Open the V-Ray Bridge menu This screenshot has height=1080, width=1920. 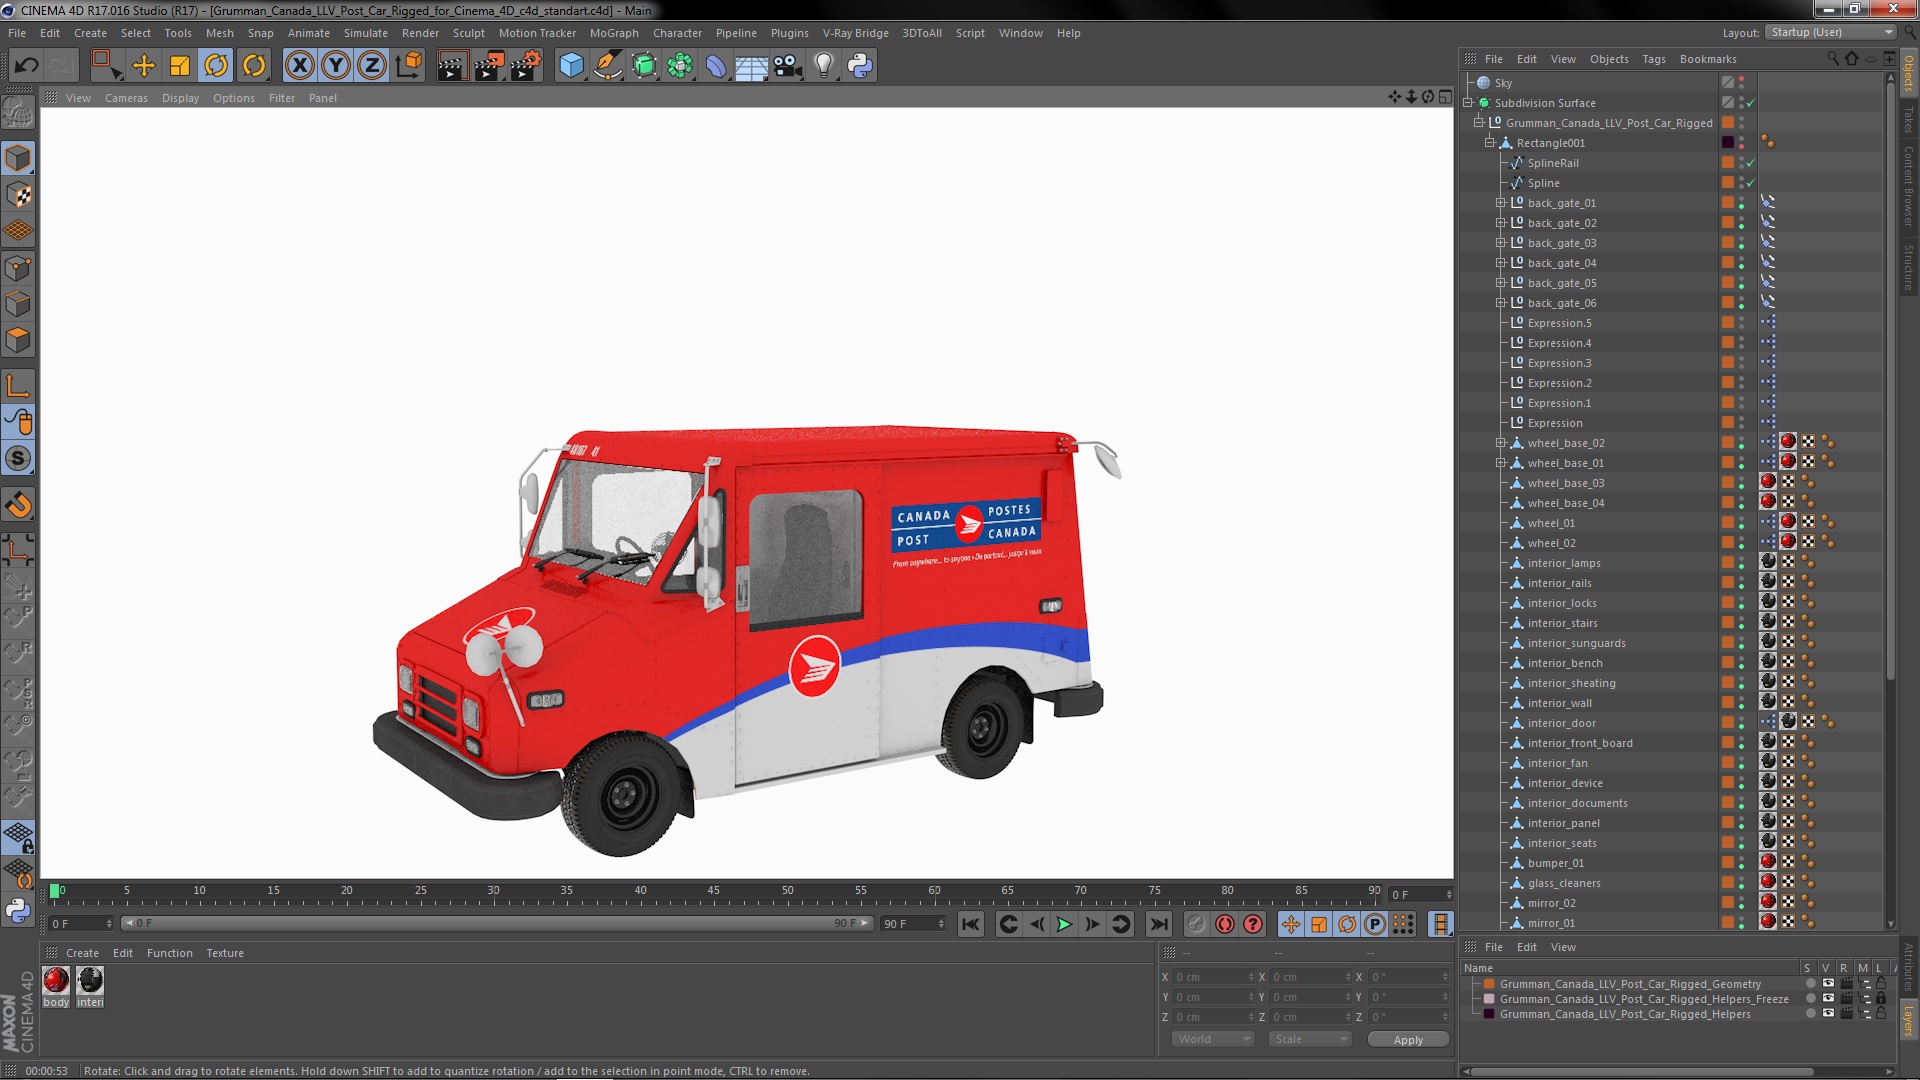click(855, 33)
